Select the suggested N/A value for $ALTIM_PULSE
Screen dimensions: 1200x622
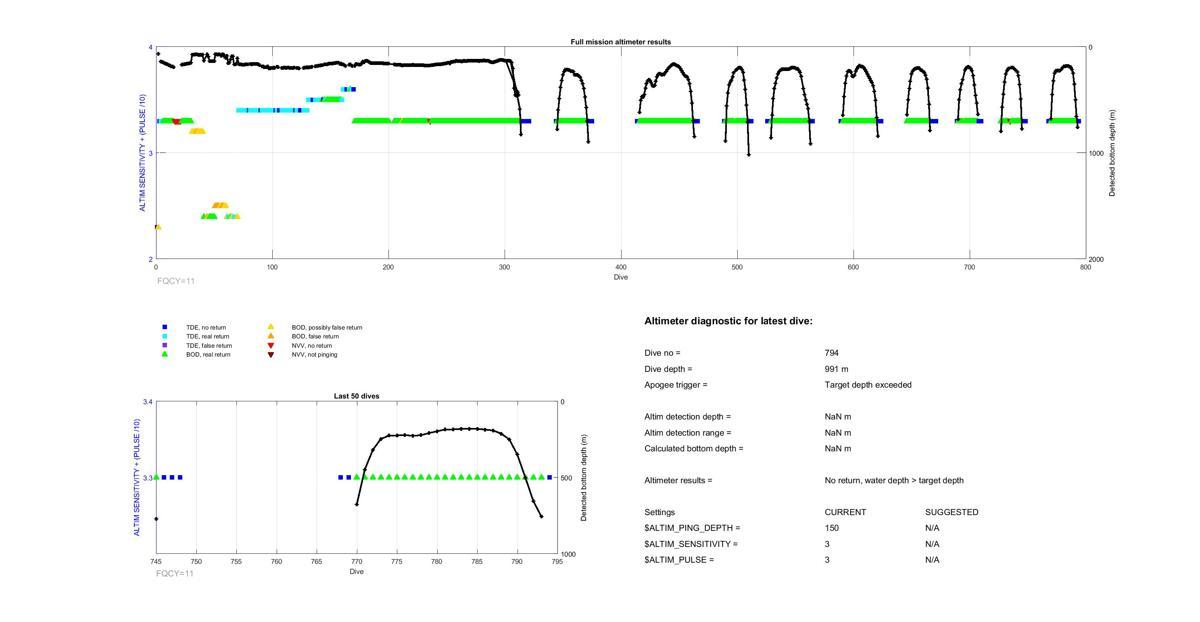932,560
